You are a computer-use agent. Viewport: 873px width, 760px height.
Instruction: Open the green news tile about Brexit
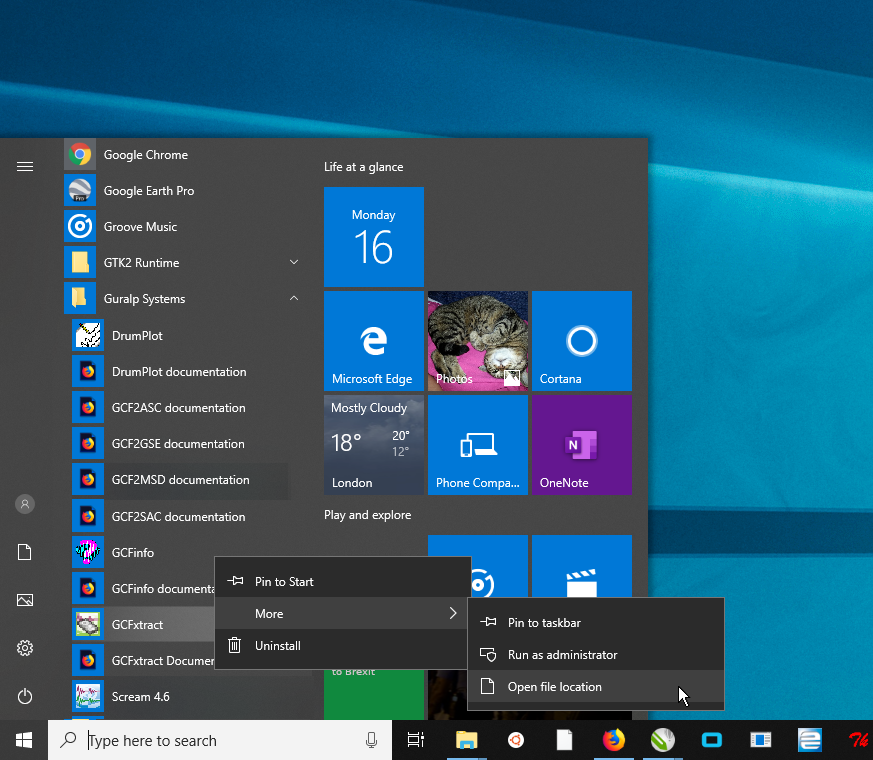[x=374, y=695]
